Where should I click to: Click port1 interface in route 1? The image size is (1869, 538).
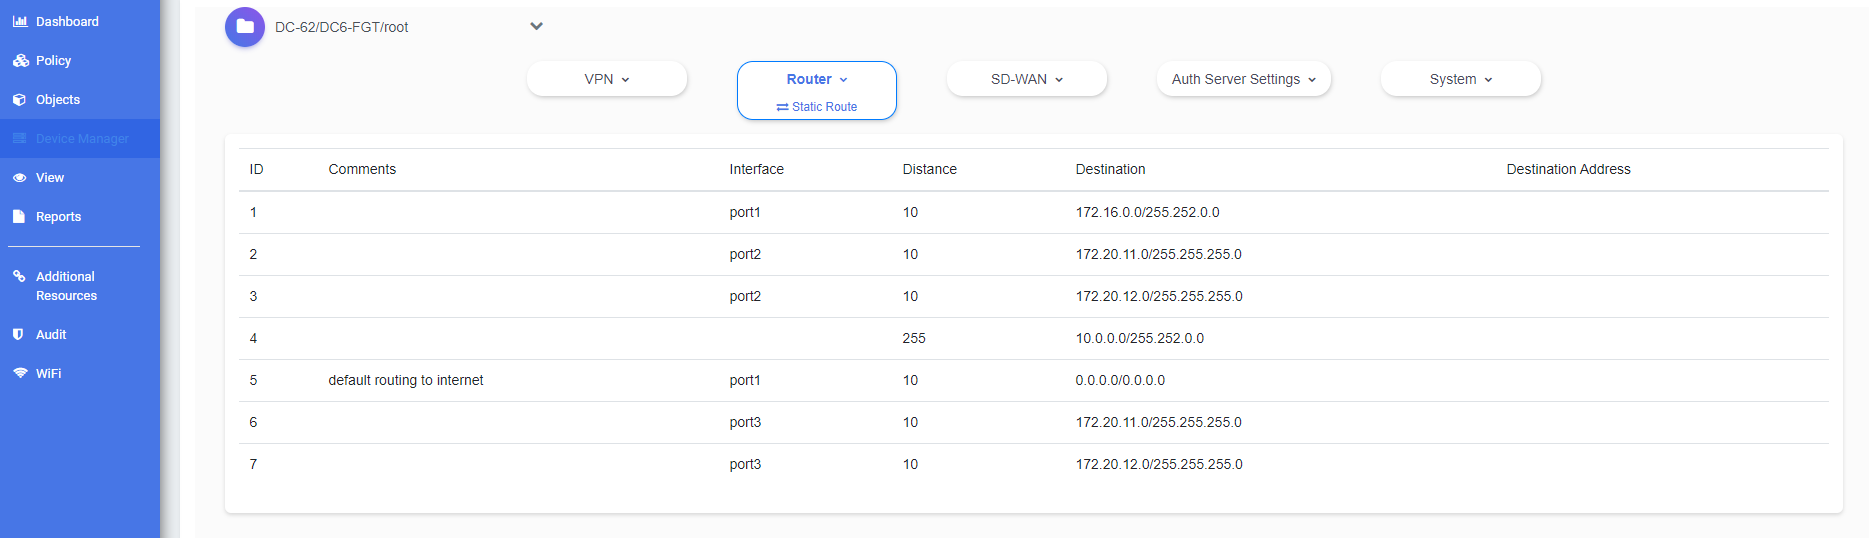pos(745,212)
